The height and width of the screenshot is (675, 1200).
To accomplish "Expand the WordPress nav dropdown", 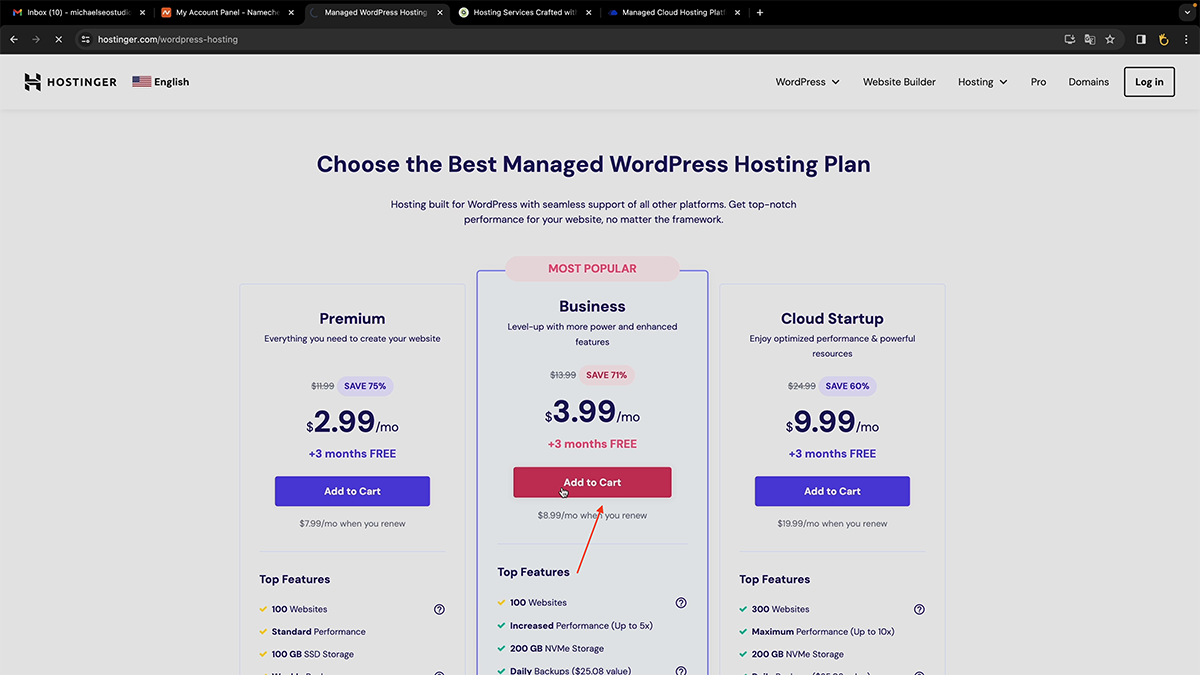I will pyautogui.click(x=807, y=82).
